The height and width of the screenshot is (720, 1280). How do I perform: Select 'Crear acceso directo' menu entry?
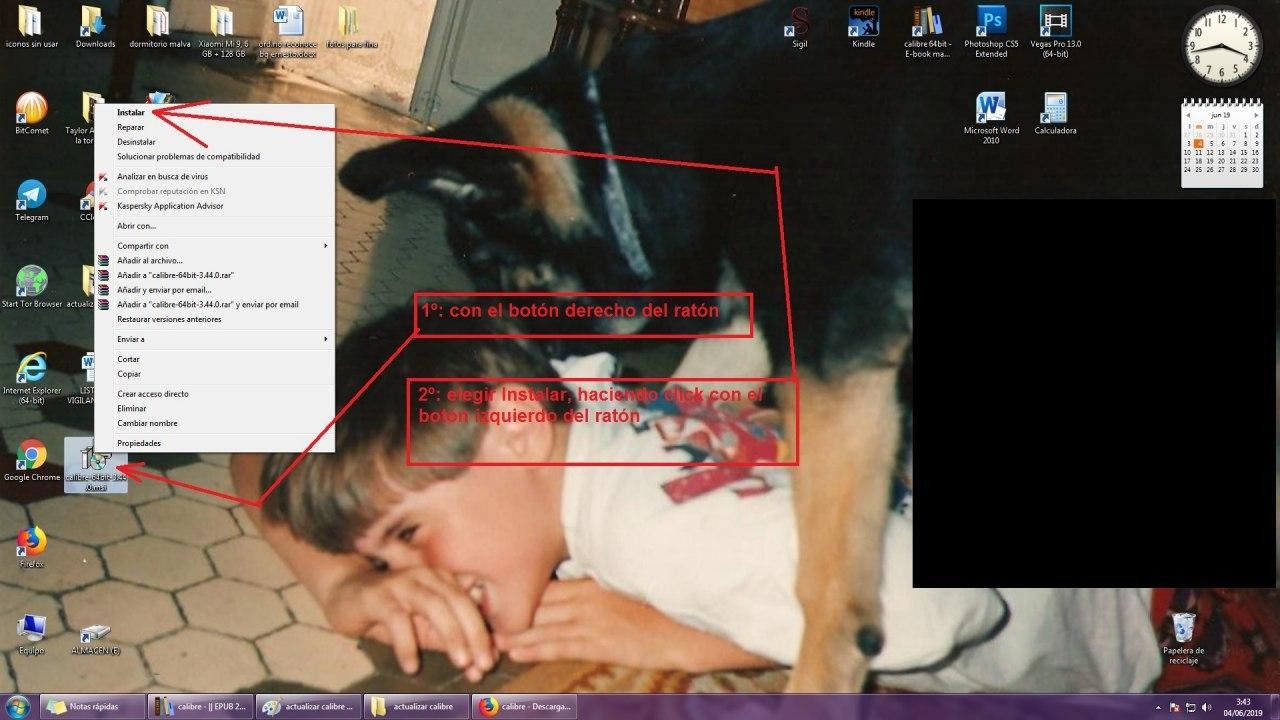(x=214, y=394)
